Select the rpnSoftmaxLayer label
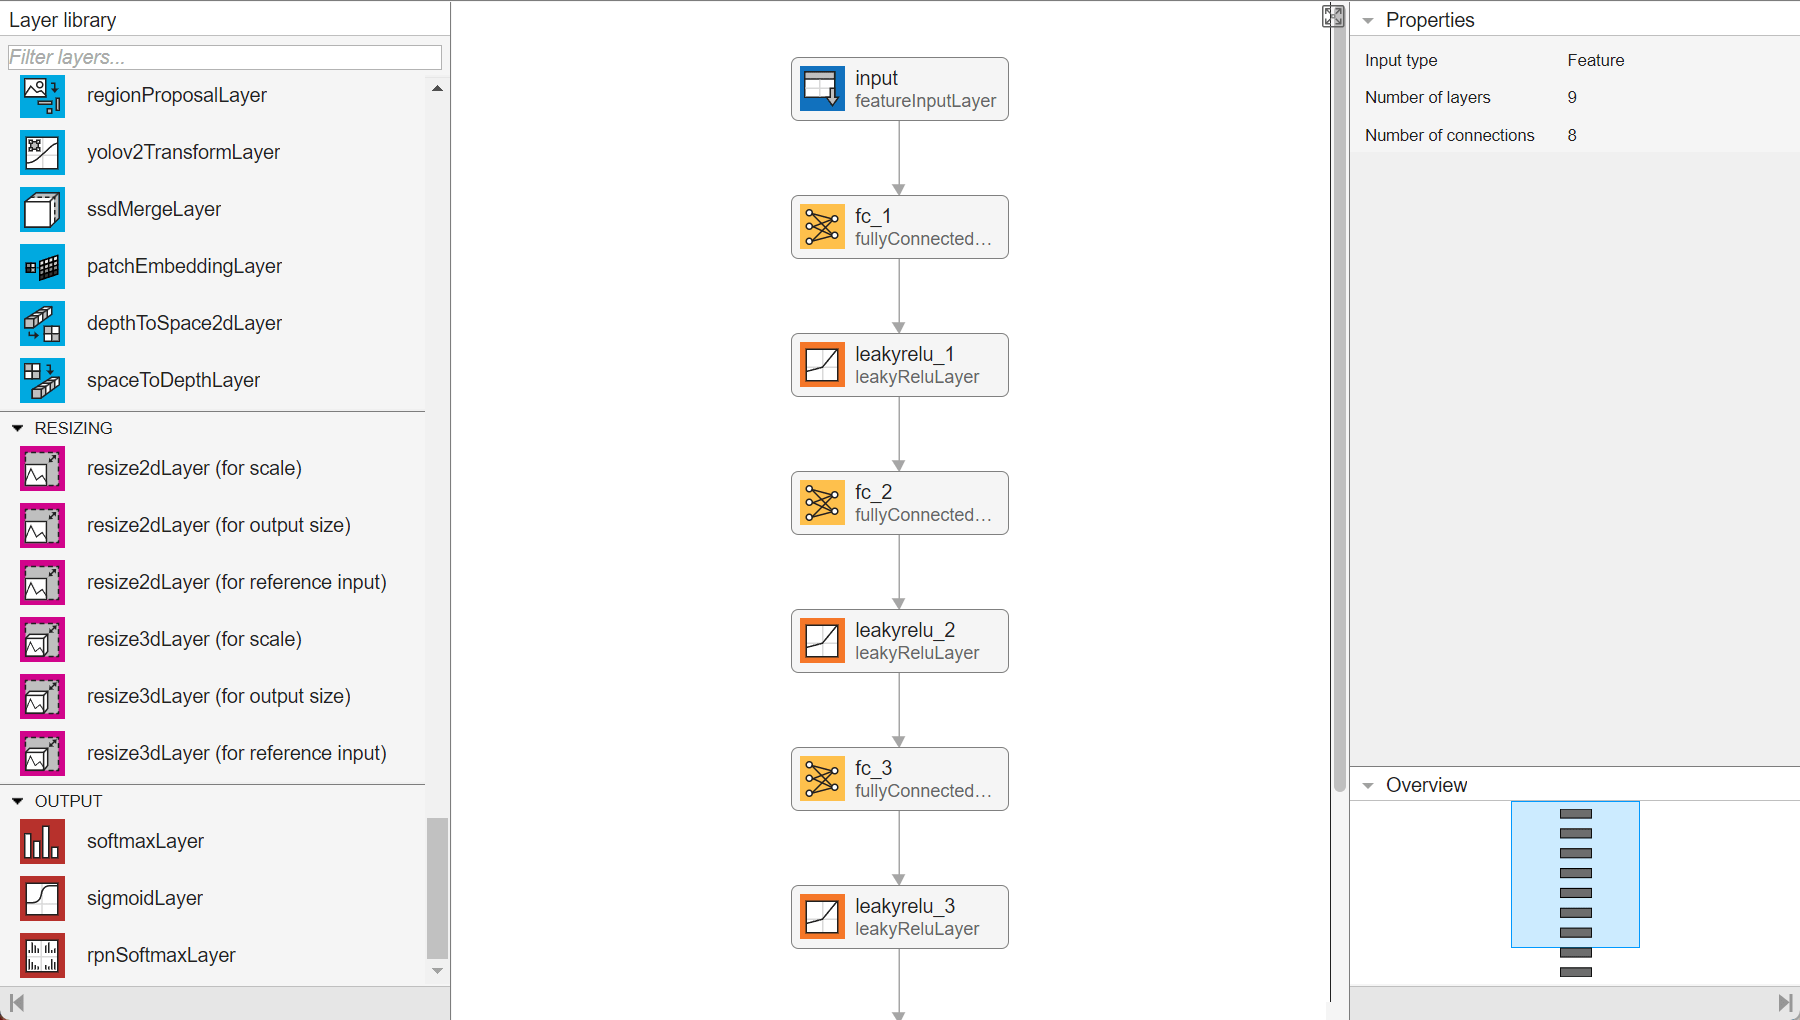1800x1020 pixels. (161, 955)
